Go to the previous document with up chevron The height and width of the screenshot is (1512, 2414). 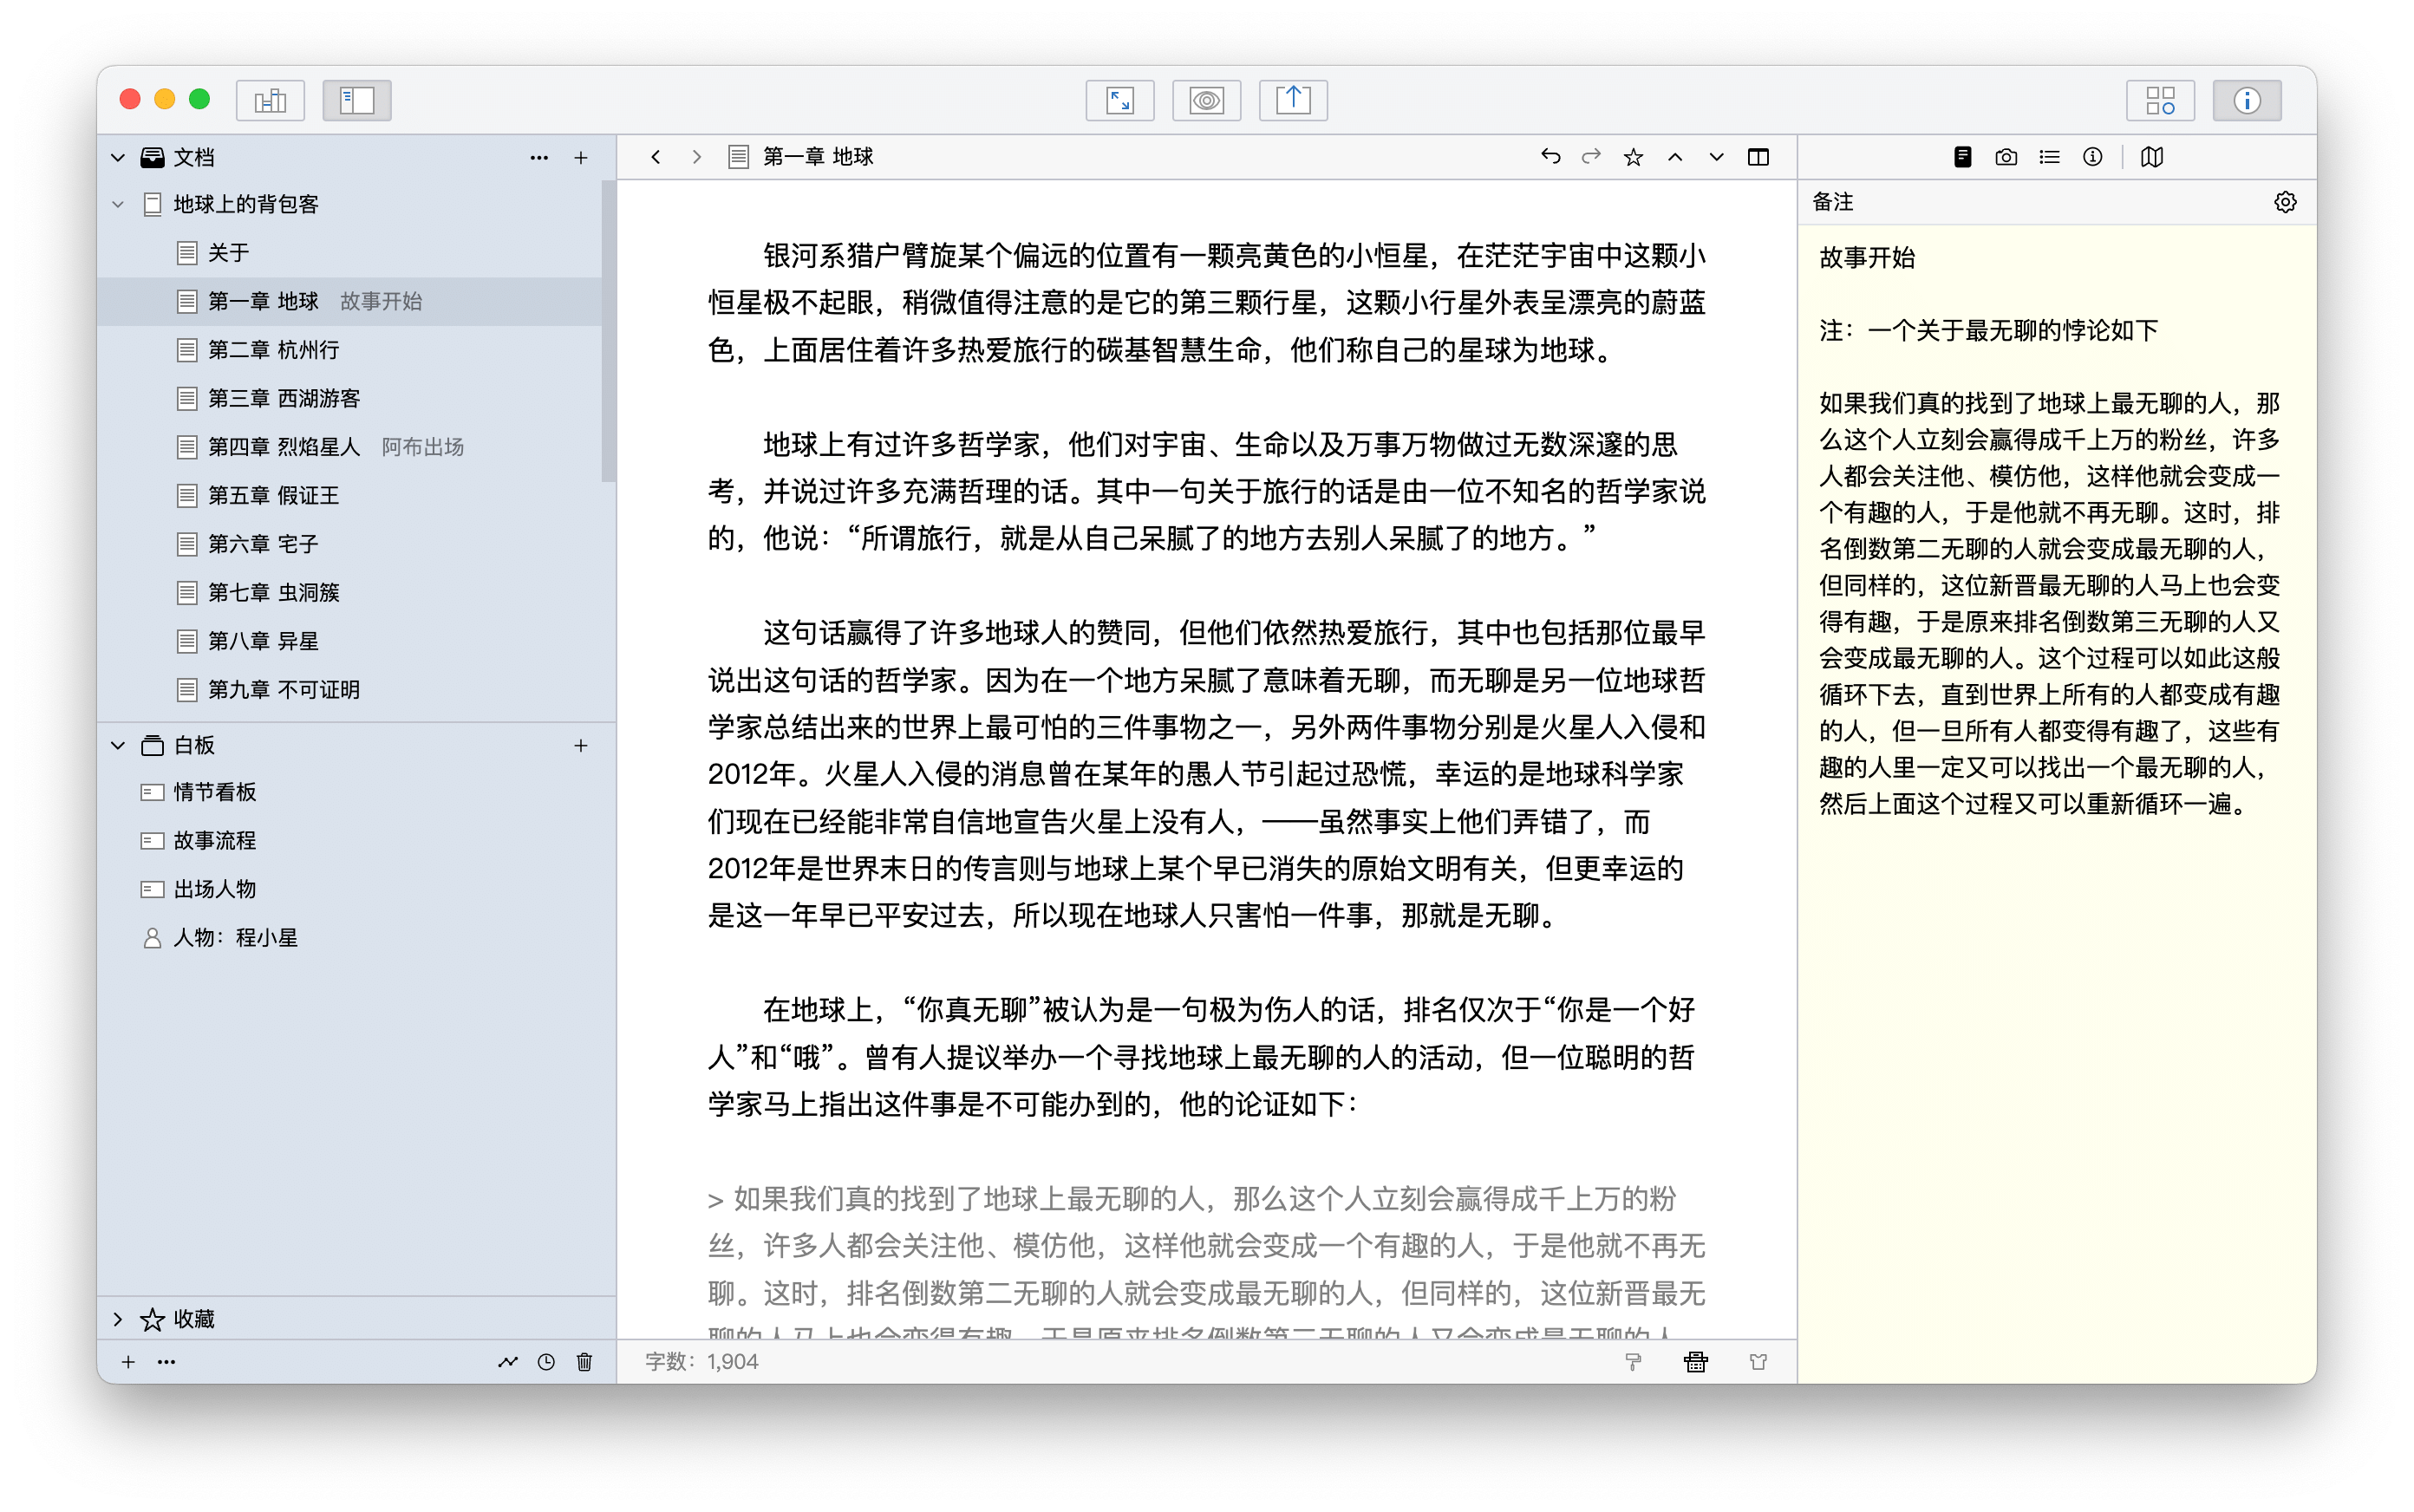point(1675,157)
